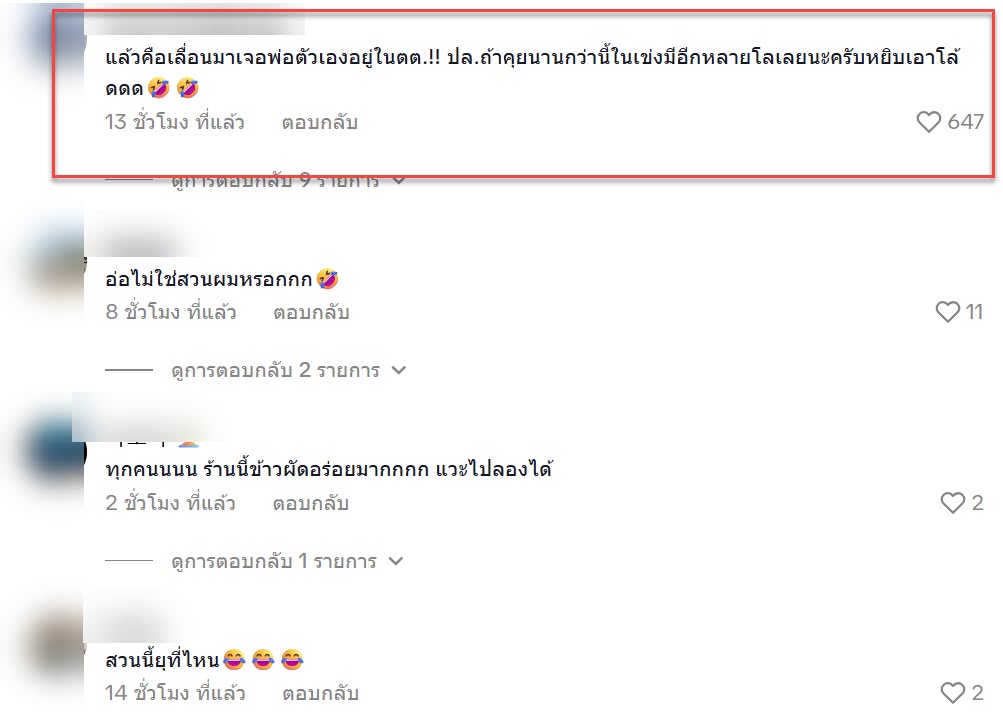Reply to the 2-hour-old comment

(310, 503)
